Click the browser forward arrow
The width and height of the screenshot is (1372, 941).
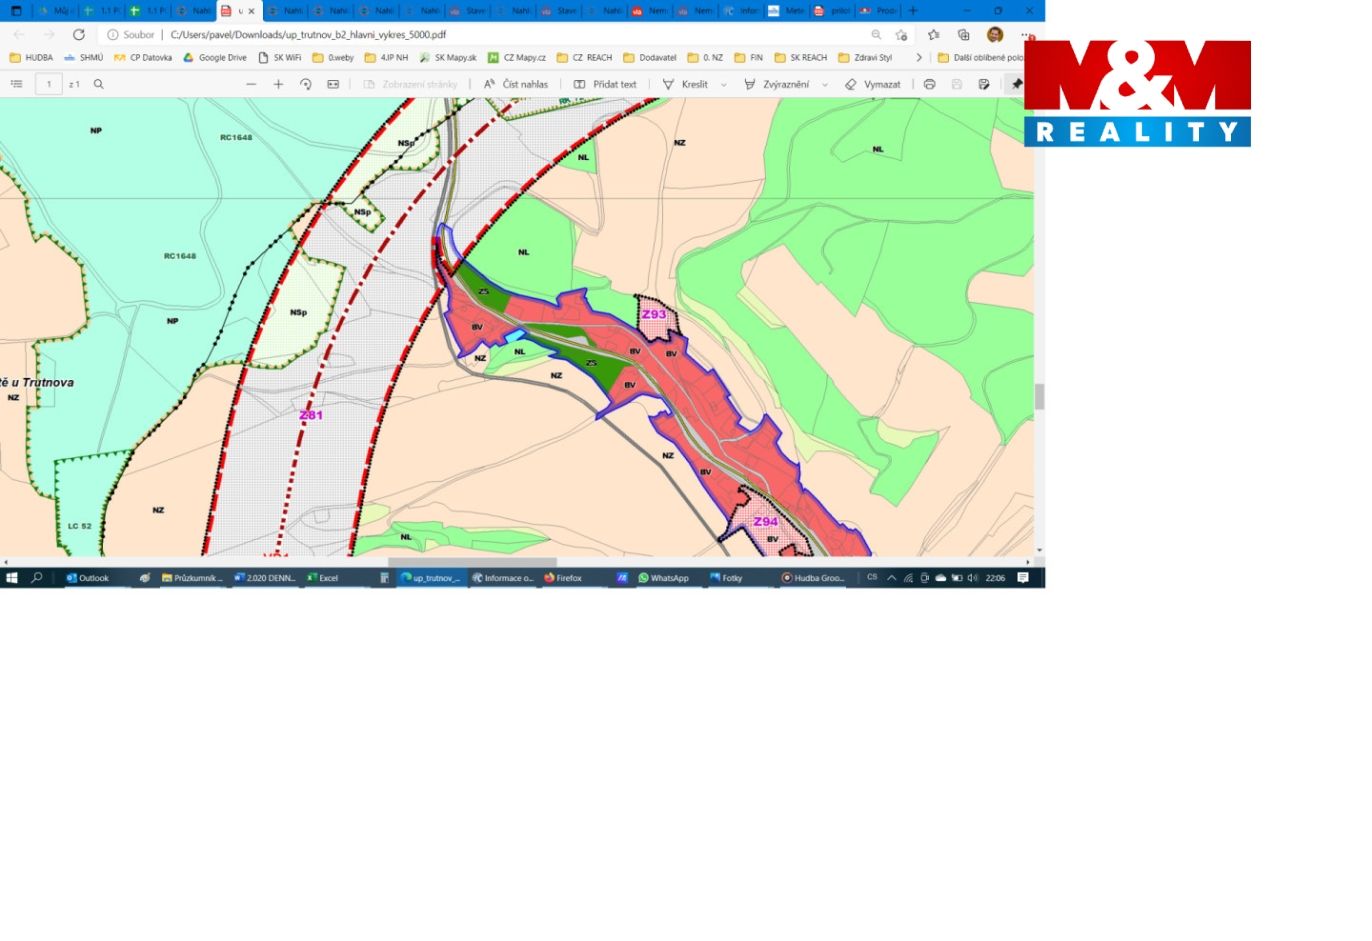[49, 34]
